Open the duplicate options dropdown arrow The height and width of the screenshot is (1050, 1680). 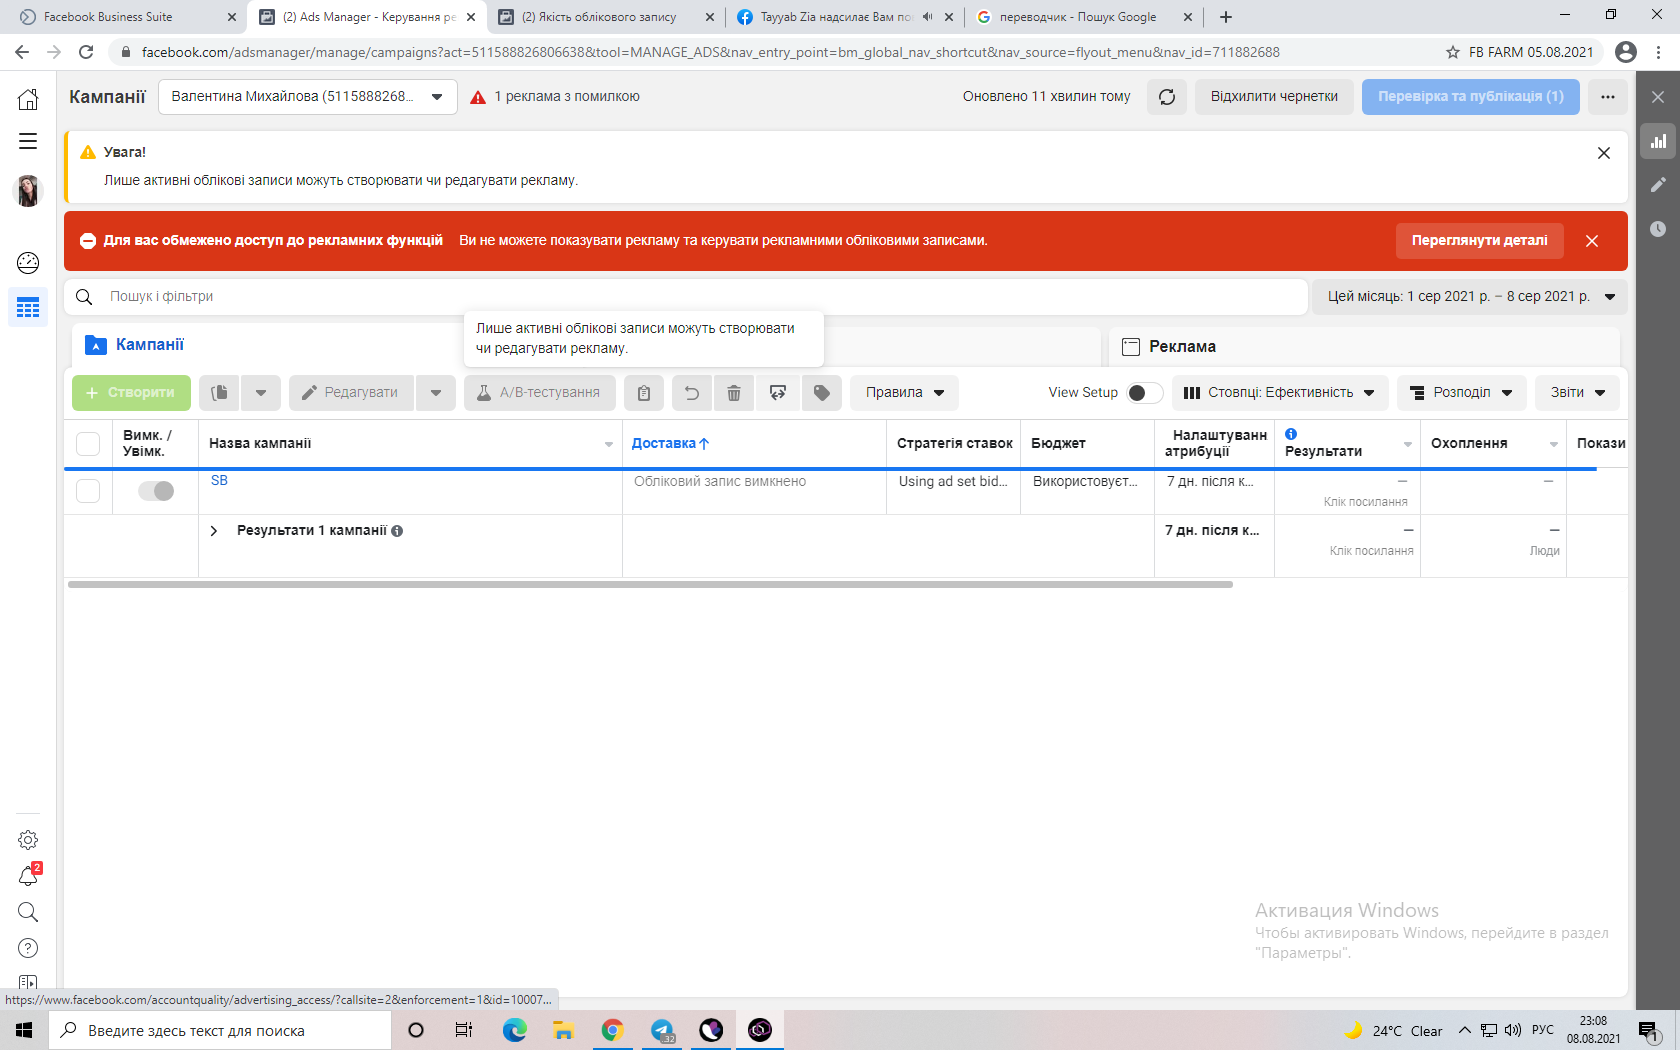tap(261, 393)
